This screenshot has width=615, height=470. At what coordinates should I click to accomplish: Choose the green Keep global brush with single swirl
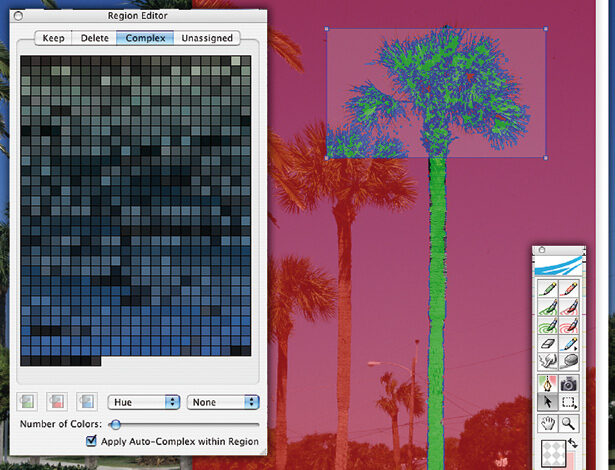[548, 307]
